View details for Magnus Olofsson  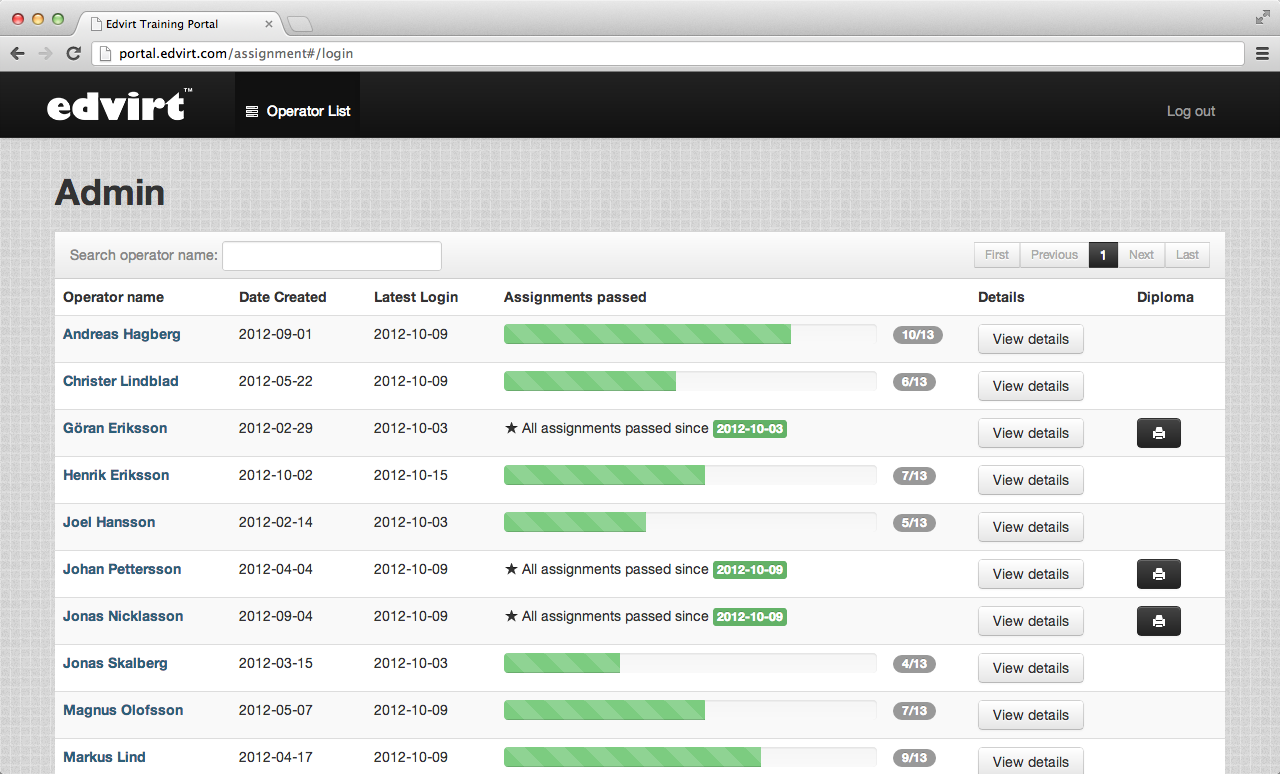[x=1031, y=715]
